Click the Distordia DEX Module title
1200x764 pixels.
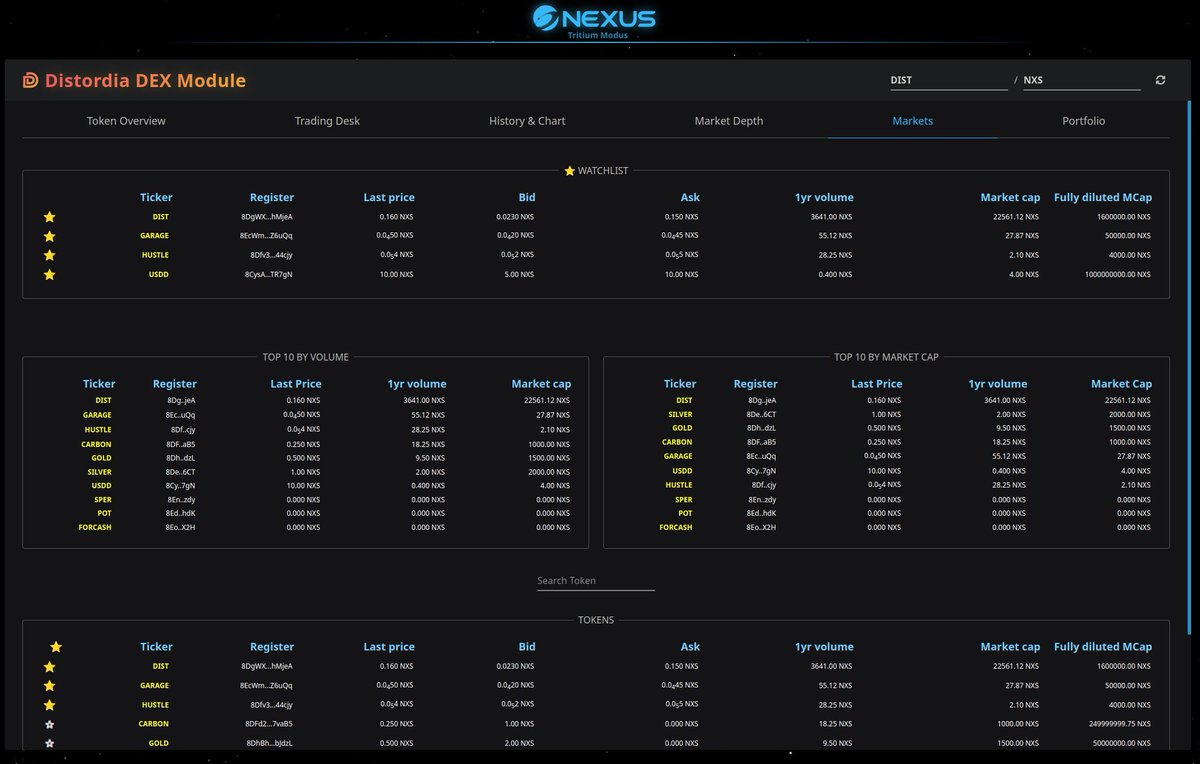pyautogui.click(x=145, y=81)
